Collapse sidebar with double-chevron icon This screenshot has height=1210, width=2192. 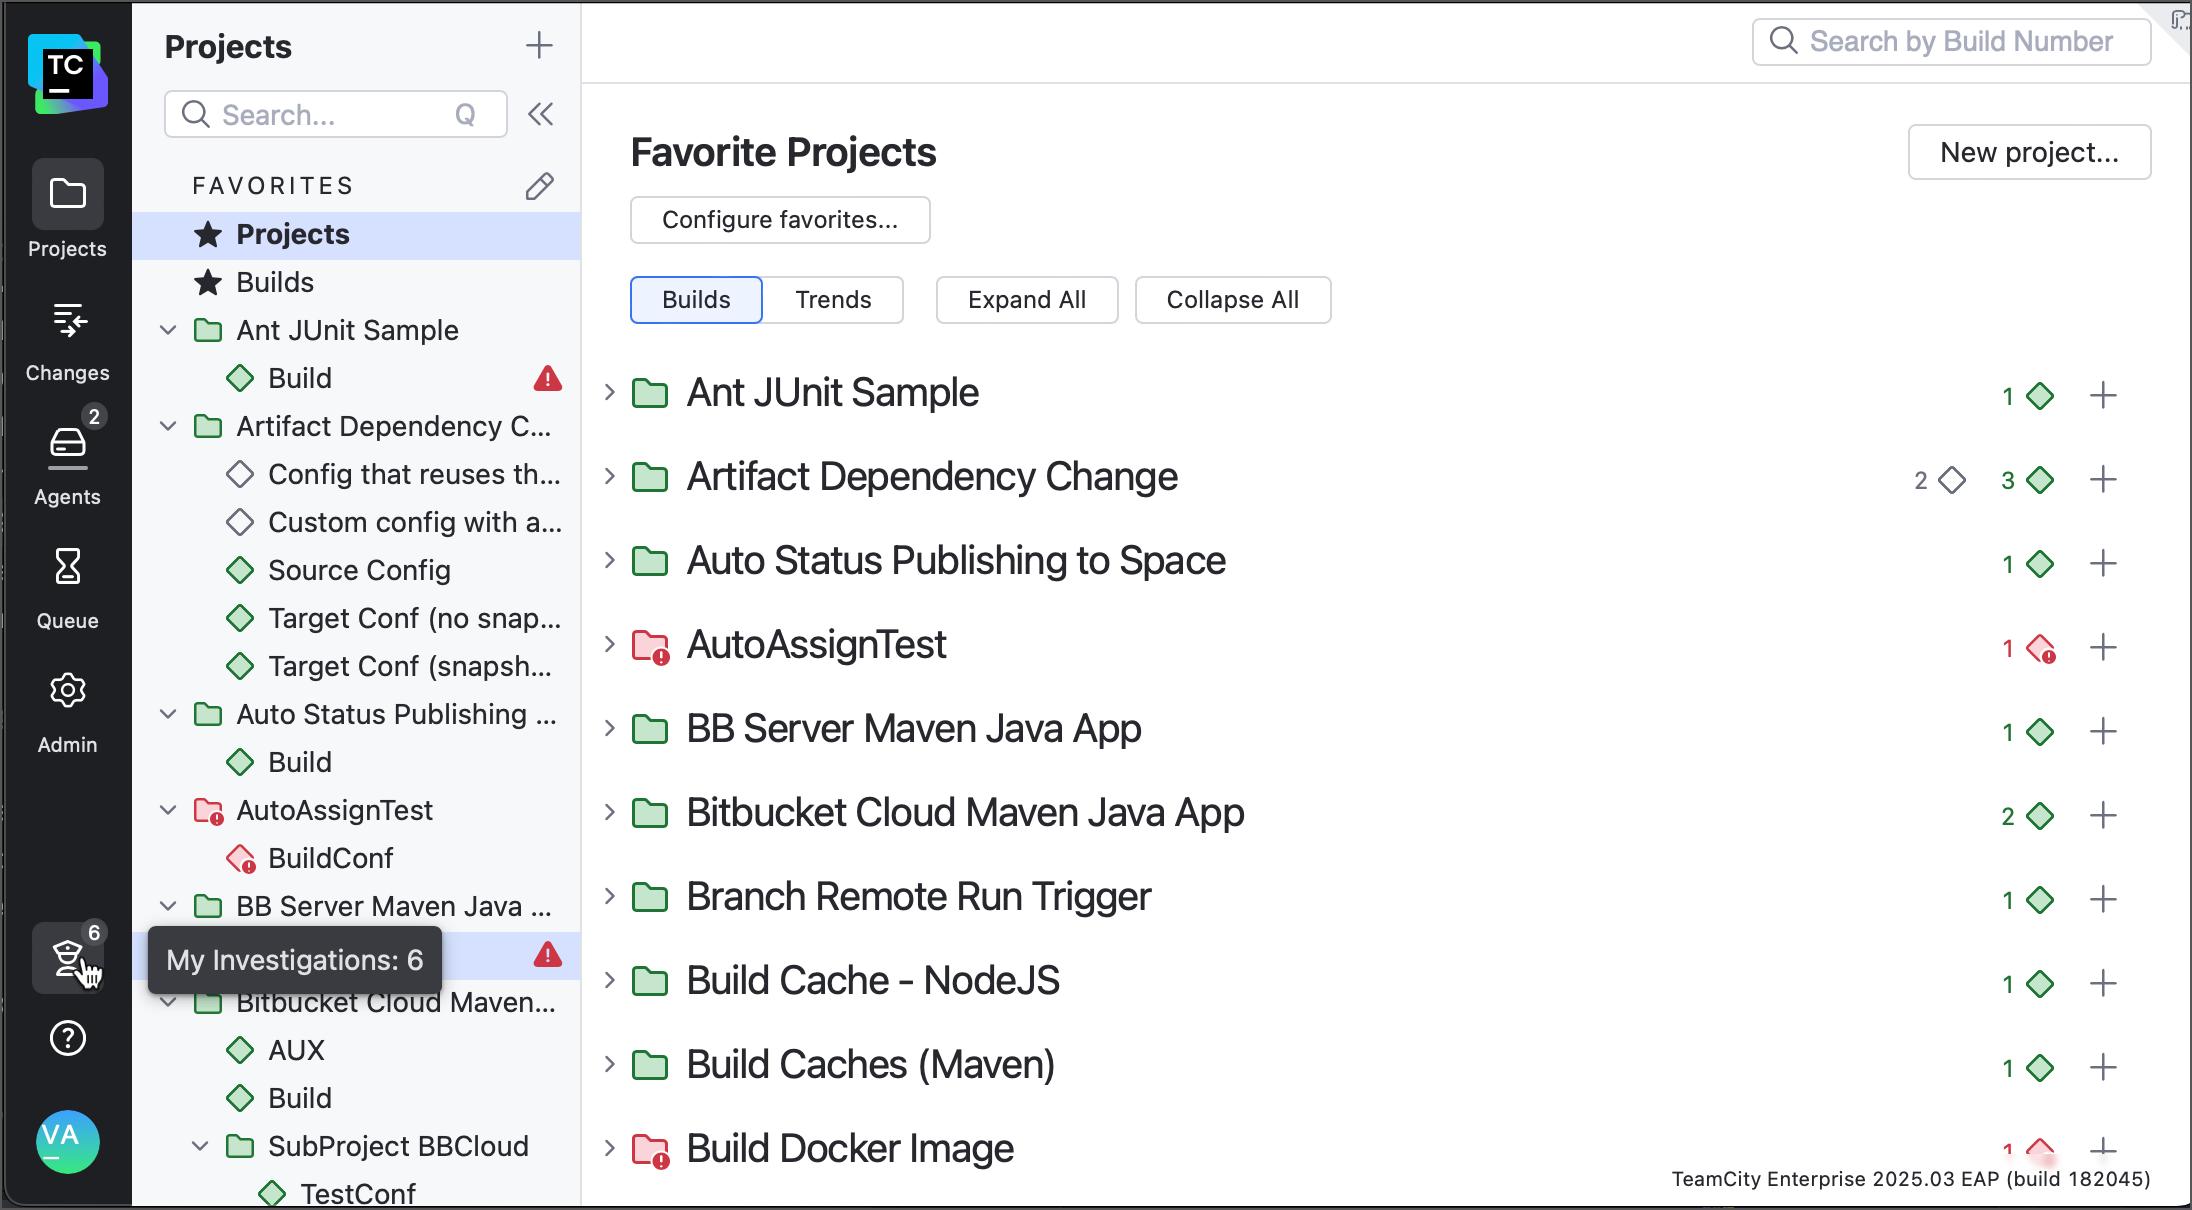[541, 114]
